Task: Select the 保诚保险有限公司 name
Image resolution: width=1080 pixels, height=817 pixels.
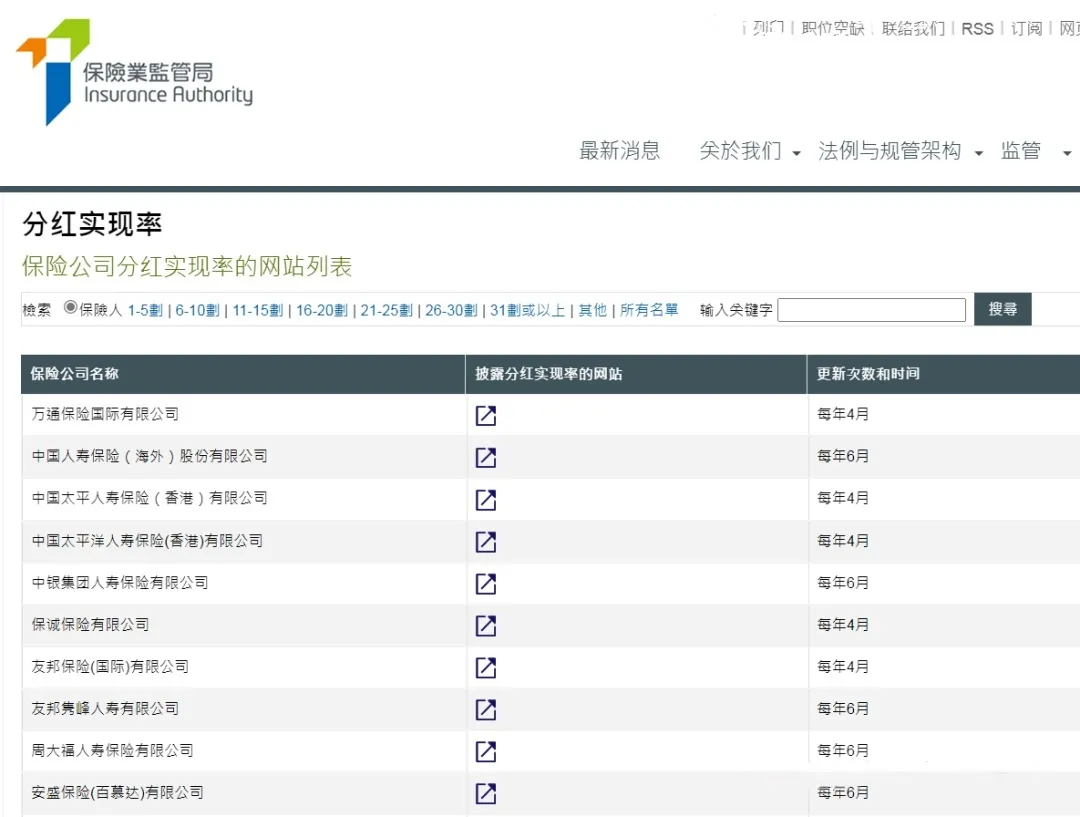Action: point(90,625)
